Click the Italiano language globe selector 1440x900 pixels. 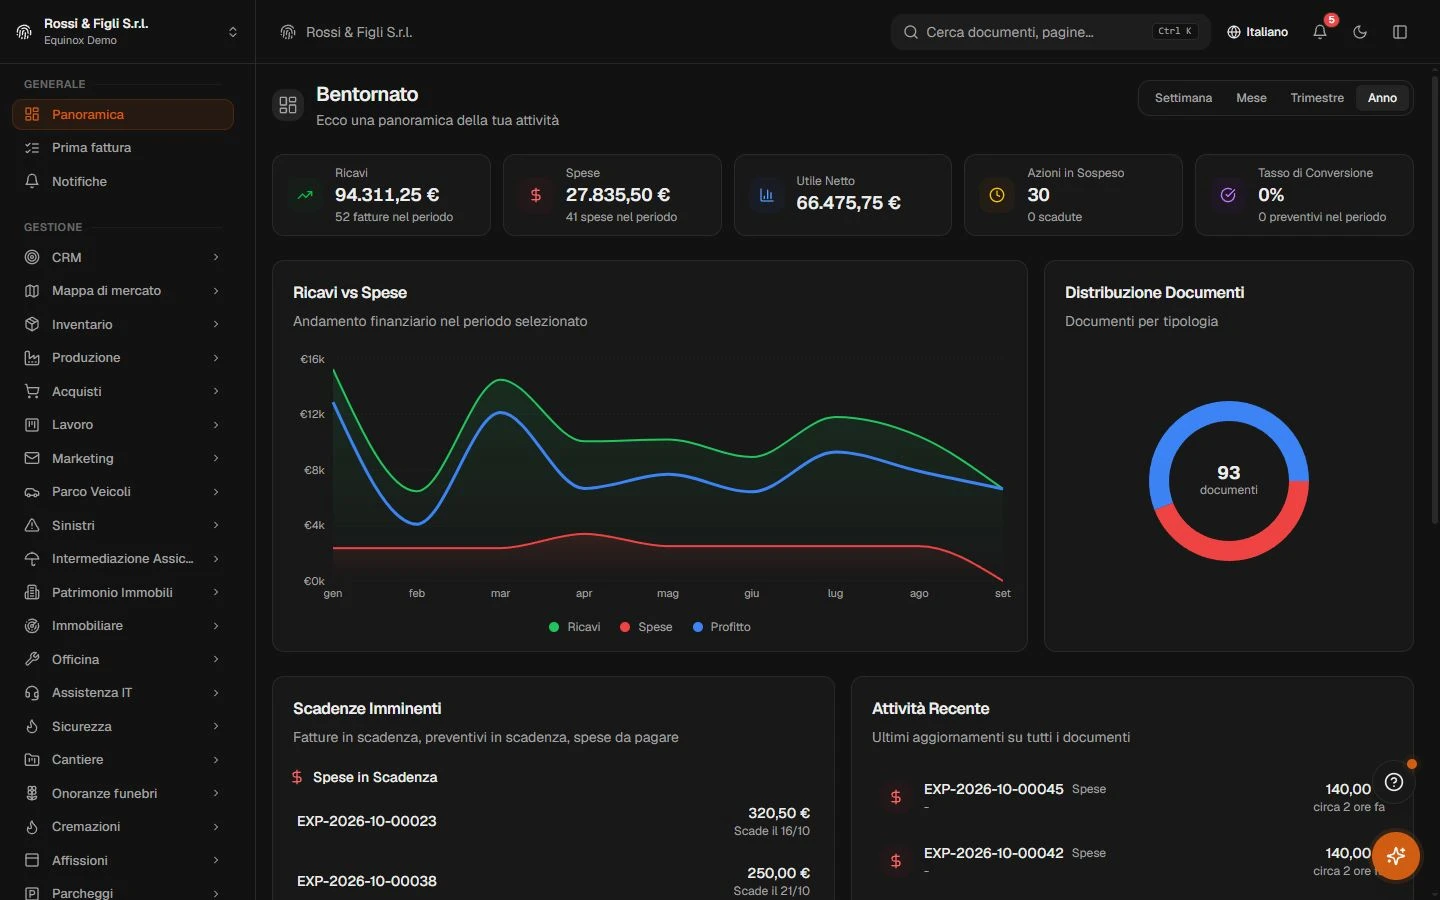point(1257,32)
